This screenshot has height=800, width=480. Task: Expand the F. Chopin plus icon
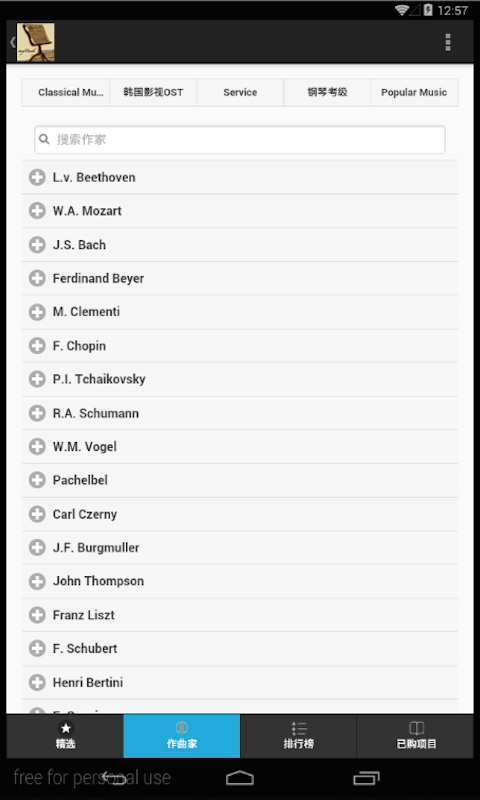point(37,346)
